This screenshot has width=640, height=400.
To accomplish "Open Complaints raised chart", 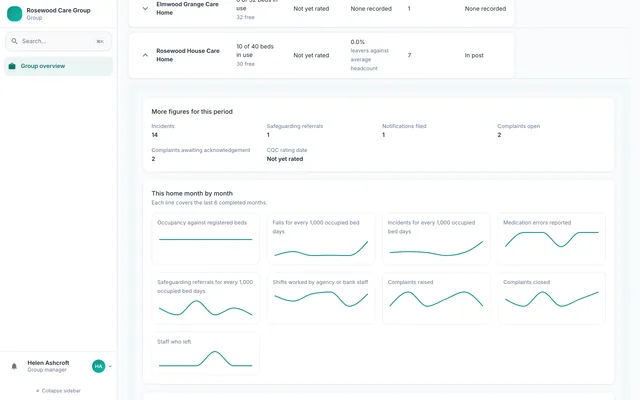I will 436,298.
